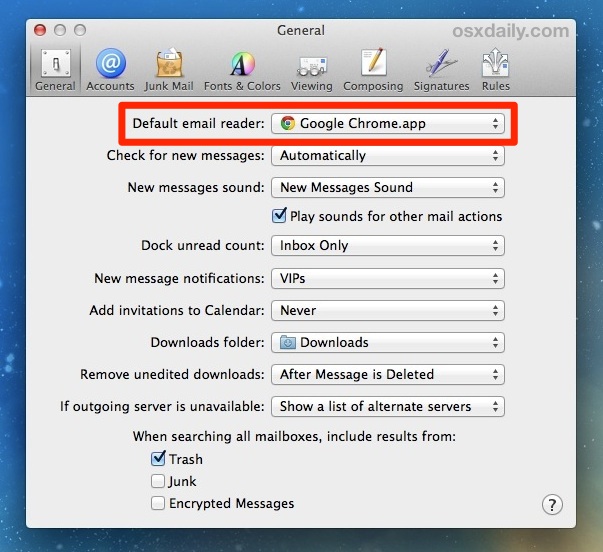Screen dimensions: 603x552
Task: Open the Viewing glasses icon
Action: coord(311,65)
